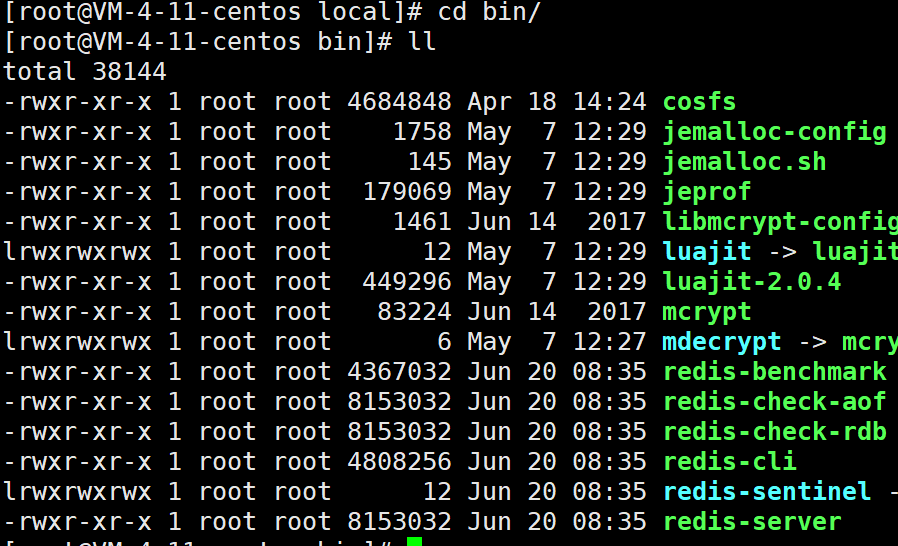Select the redis-benchmark filename
Screen dimensions: 898x546
(x=774, y=372)
